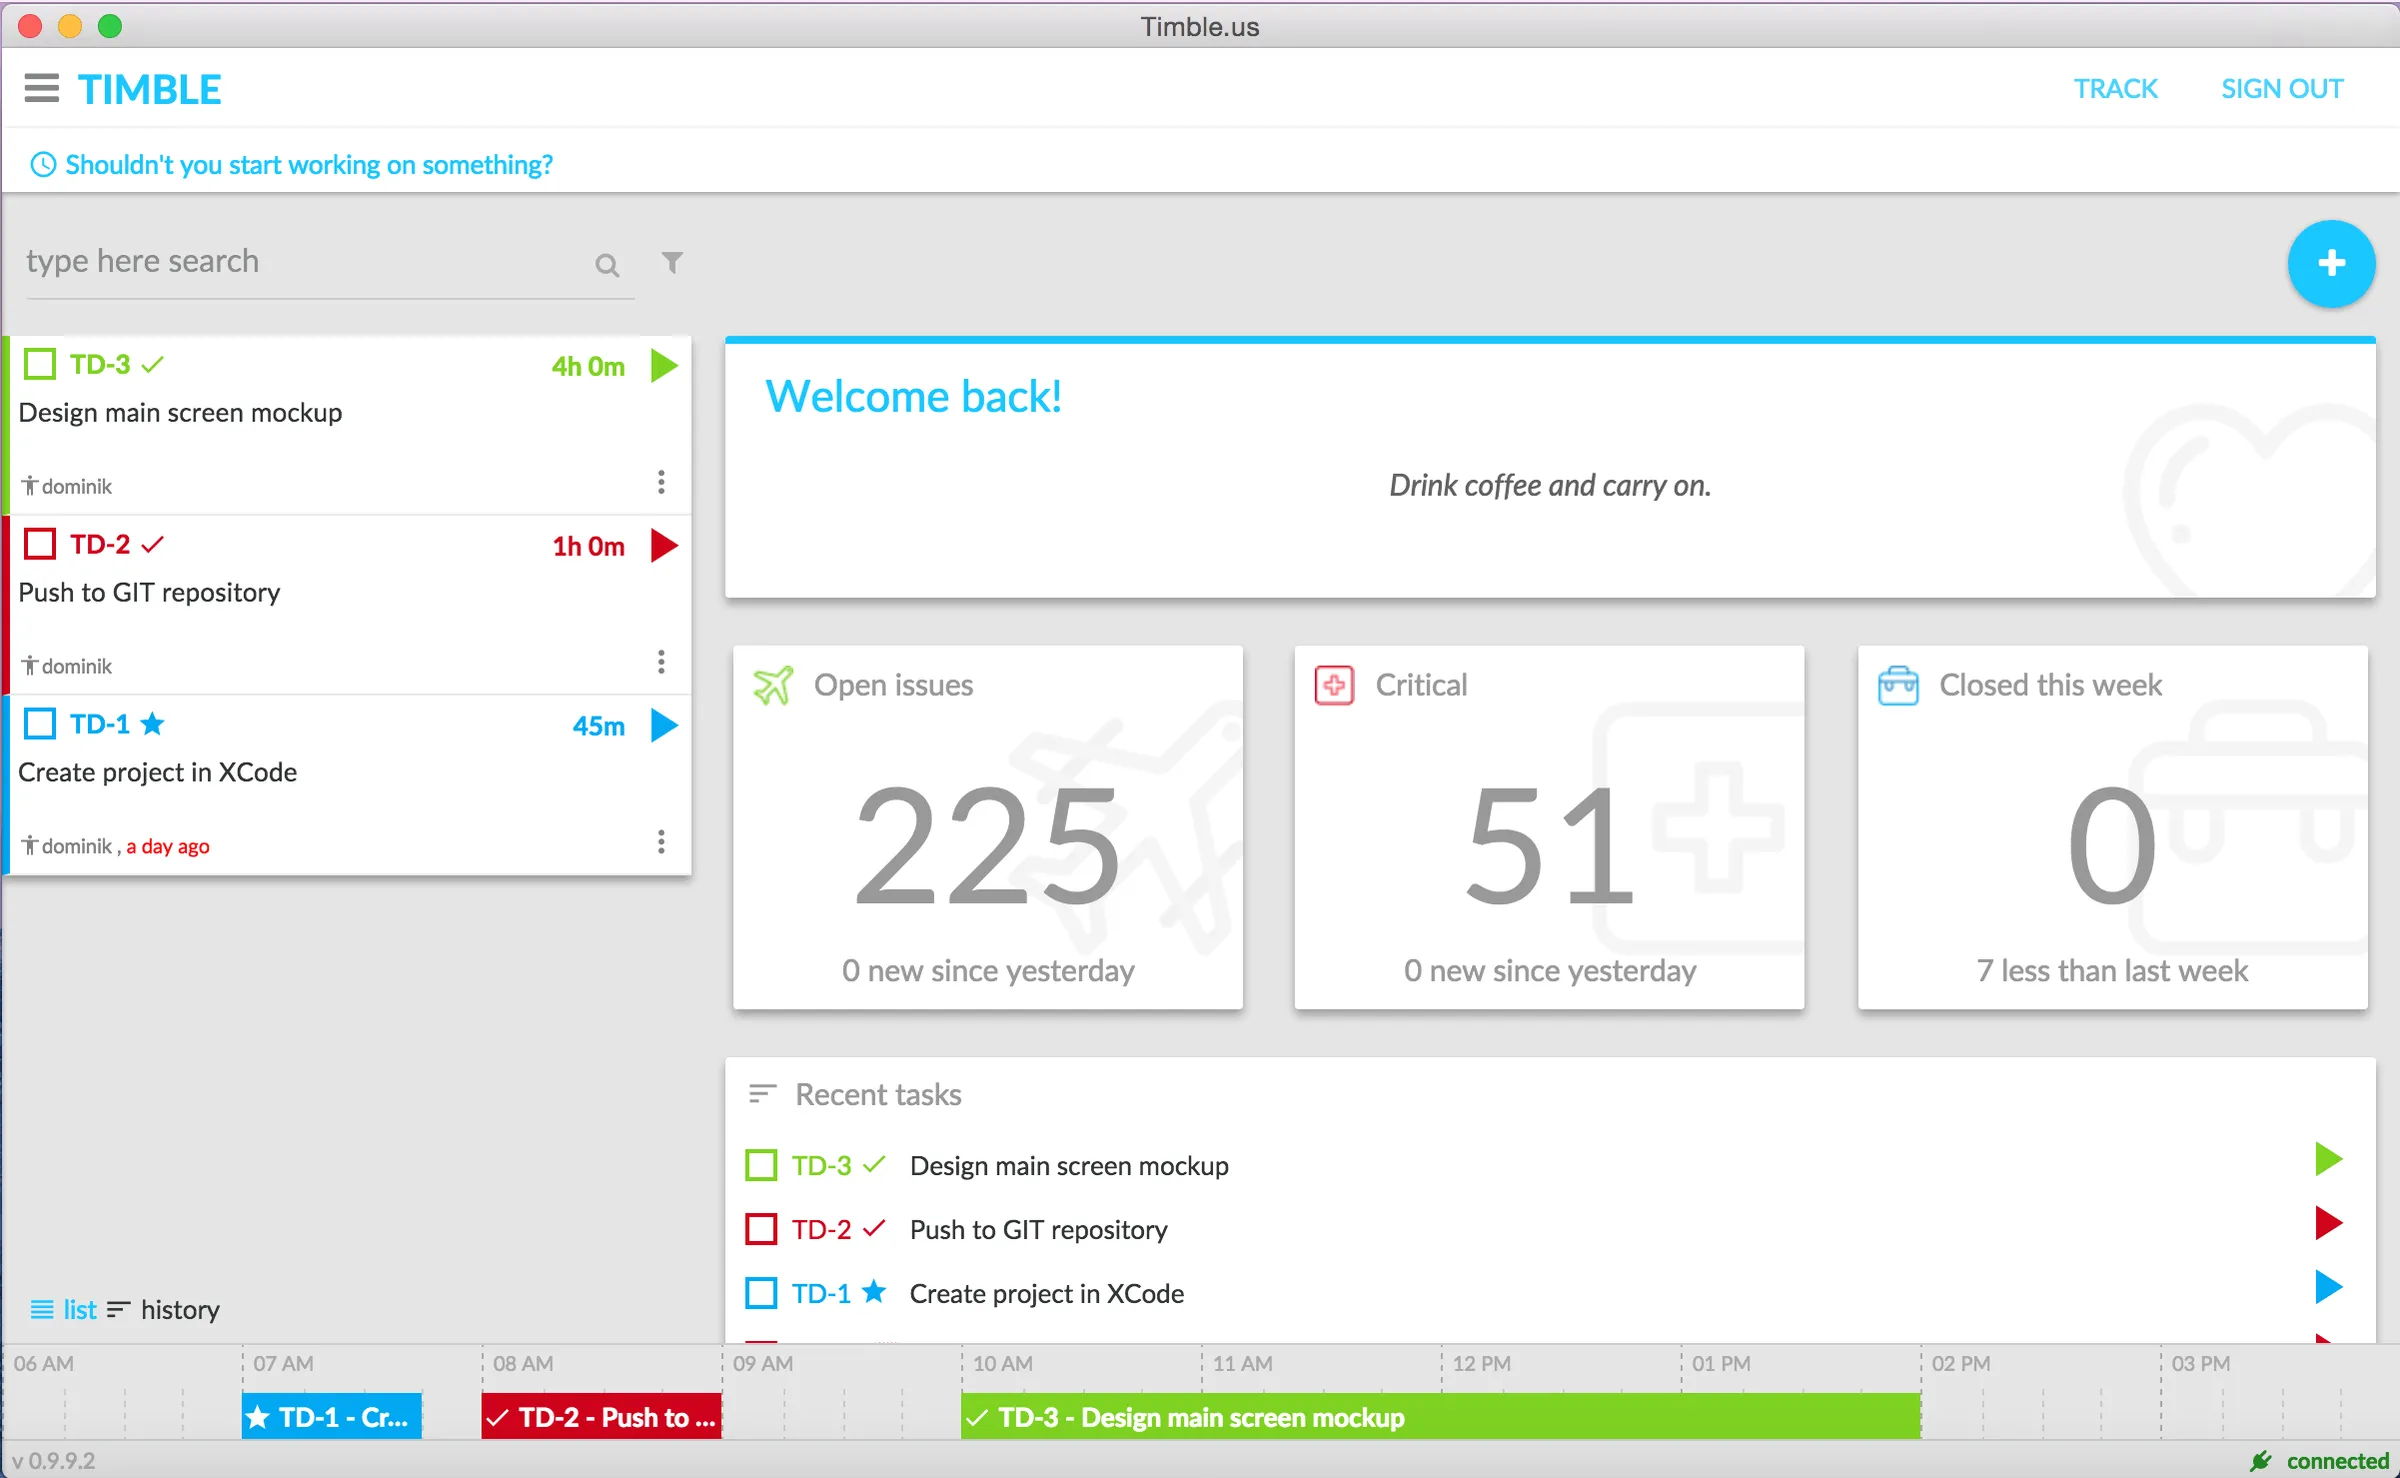
Task: Click the first-aid icon on Critical card
Action: pyautogui.click(x=1333, y=684)
